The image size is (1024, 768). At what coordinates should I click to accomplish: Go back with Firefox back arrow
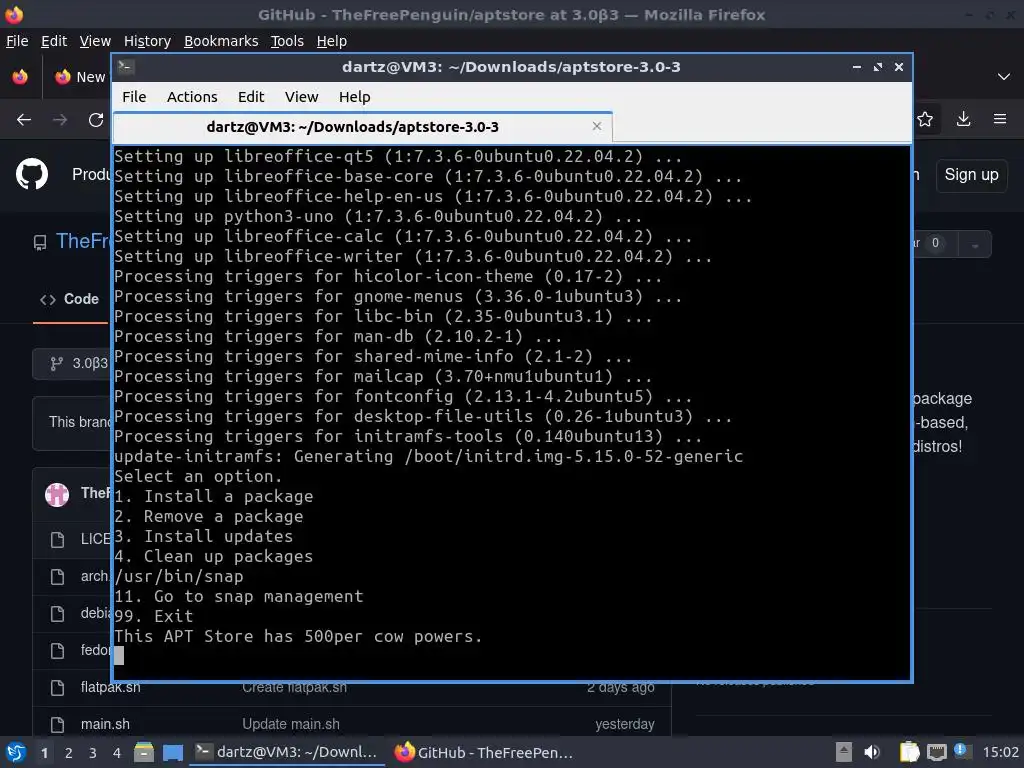point(24,120)
